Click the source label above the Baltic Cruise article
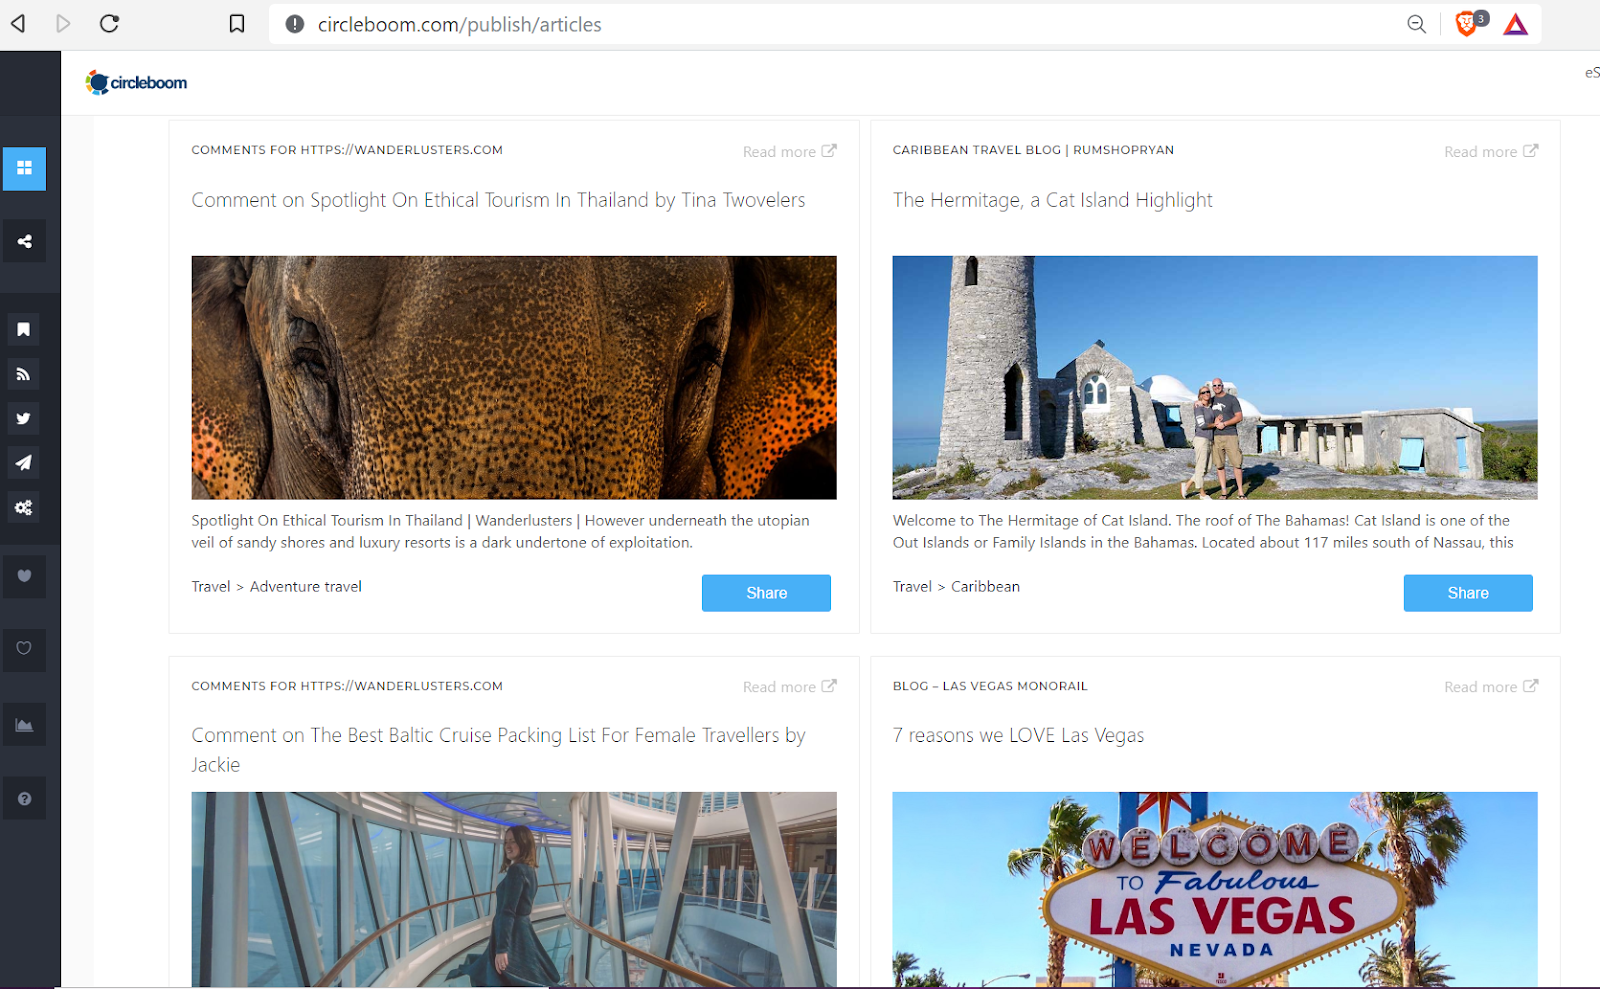Image resolution: width=1600 pixels, height=989 pixels. (347, 686)
